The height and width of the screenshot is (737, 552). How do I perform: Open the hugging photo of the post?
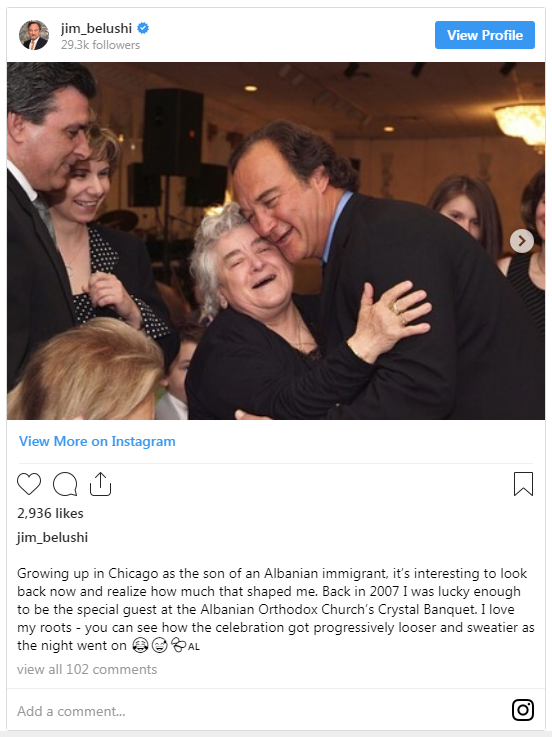[x=276, y=241]
